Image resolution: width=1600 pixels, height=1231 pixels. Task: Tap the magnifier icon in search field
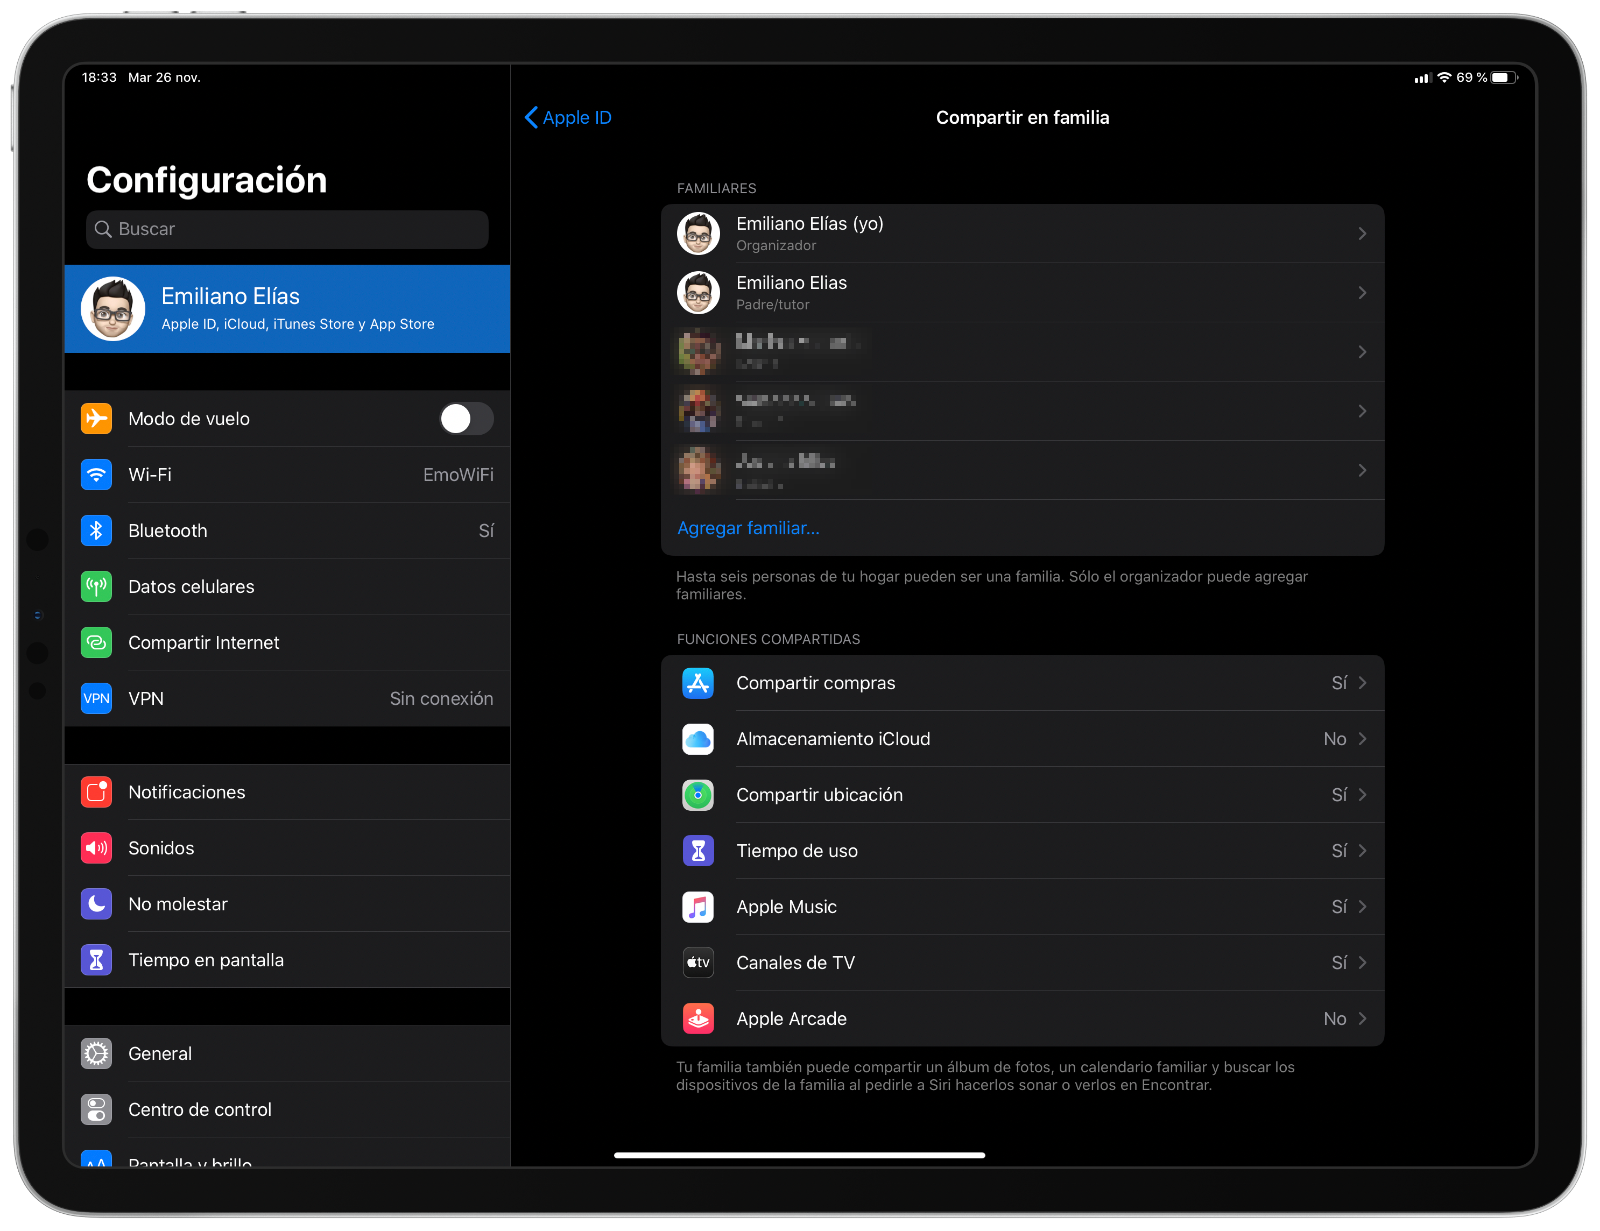[103, 229]
